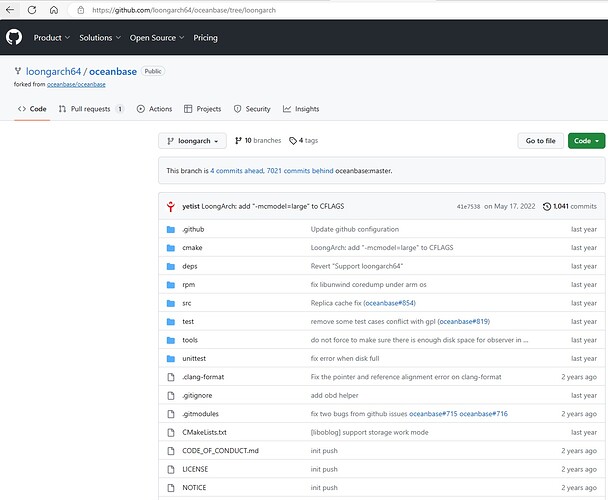Click the Public badge next to oceanbase
Viewport: 608px width, 500px height.
click(153, 71)
